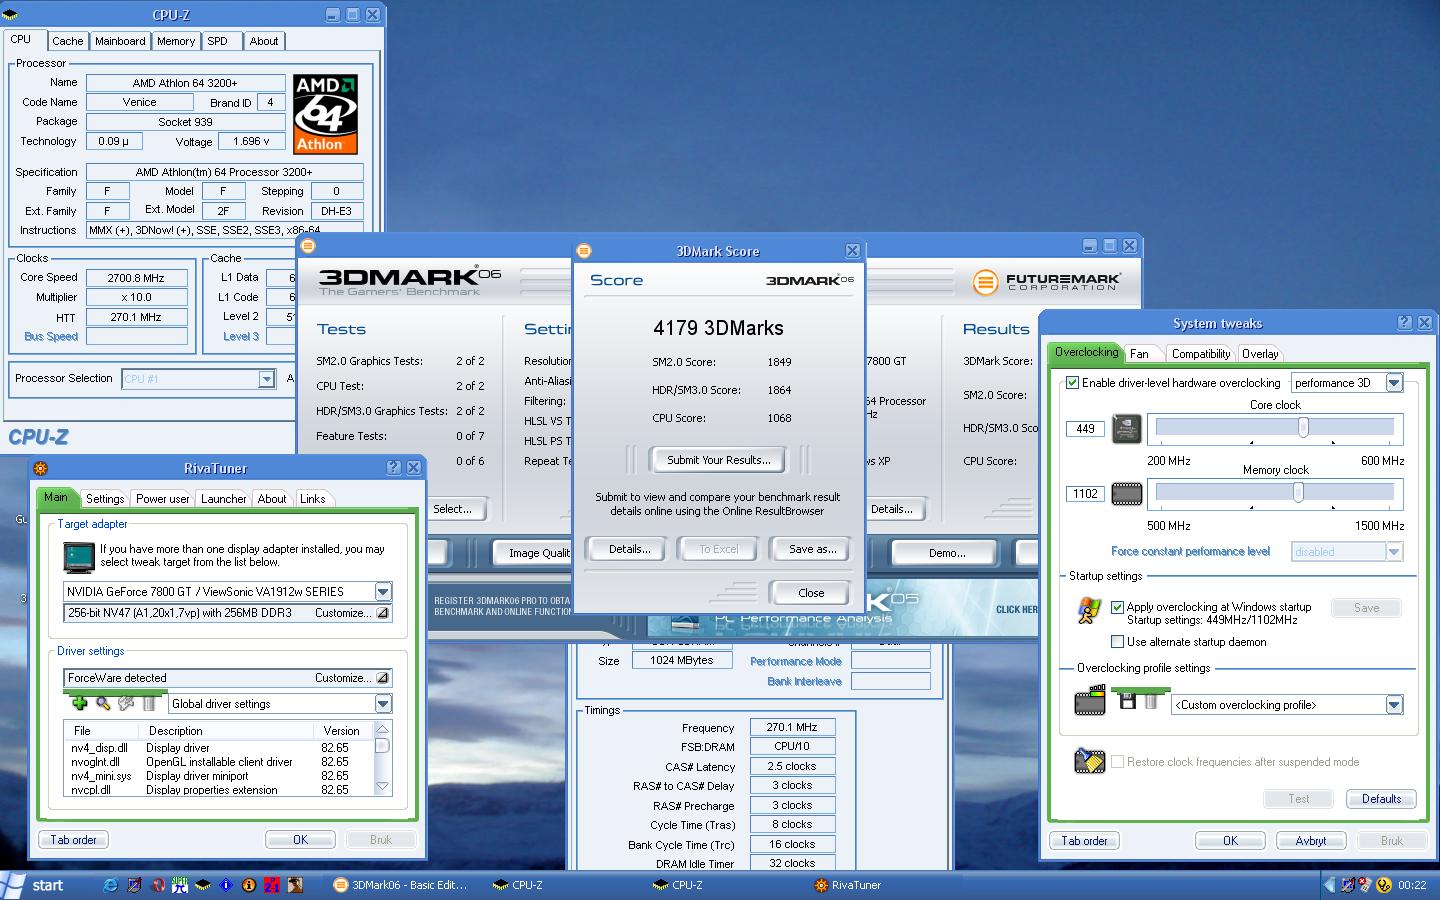
Task: Toggle Restore clock frequencies after suspended mode
Action: [x=1118, y=762]
